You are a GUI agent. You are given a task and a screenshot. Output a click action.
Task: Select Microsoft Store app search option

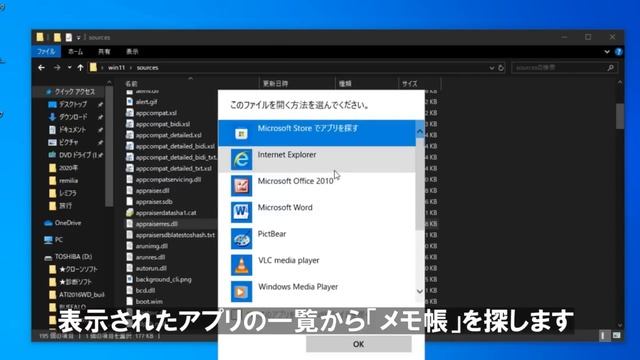317,133
